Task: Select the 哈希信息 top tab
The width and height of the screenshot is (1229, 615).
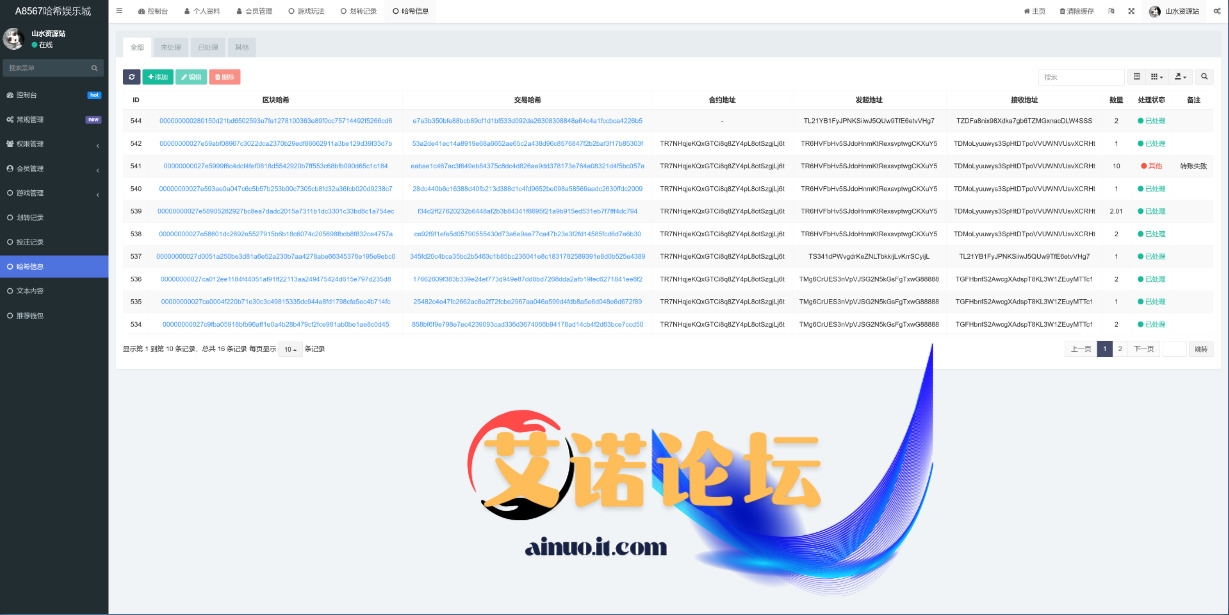Action: pyautogui.click(x=410, y=11)
